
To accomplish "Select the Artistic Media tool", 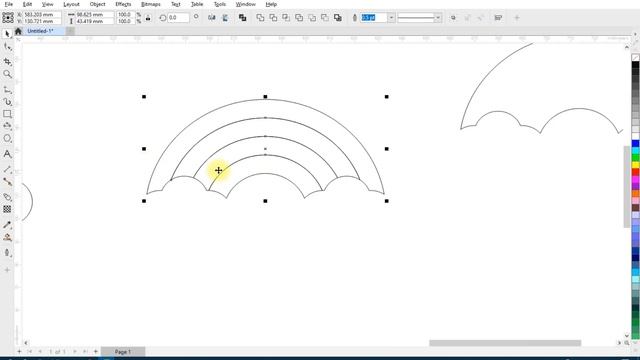I will pyautogui.click(x=7, y=102).
